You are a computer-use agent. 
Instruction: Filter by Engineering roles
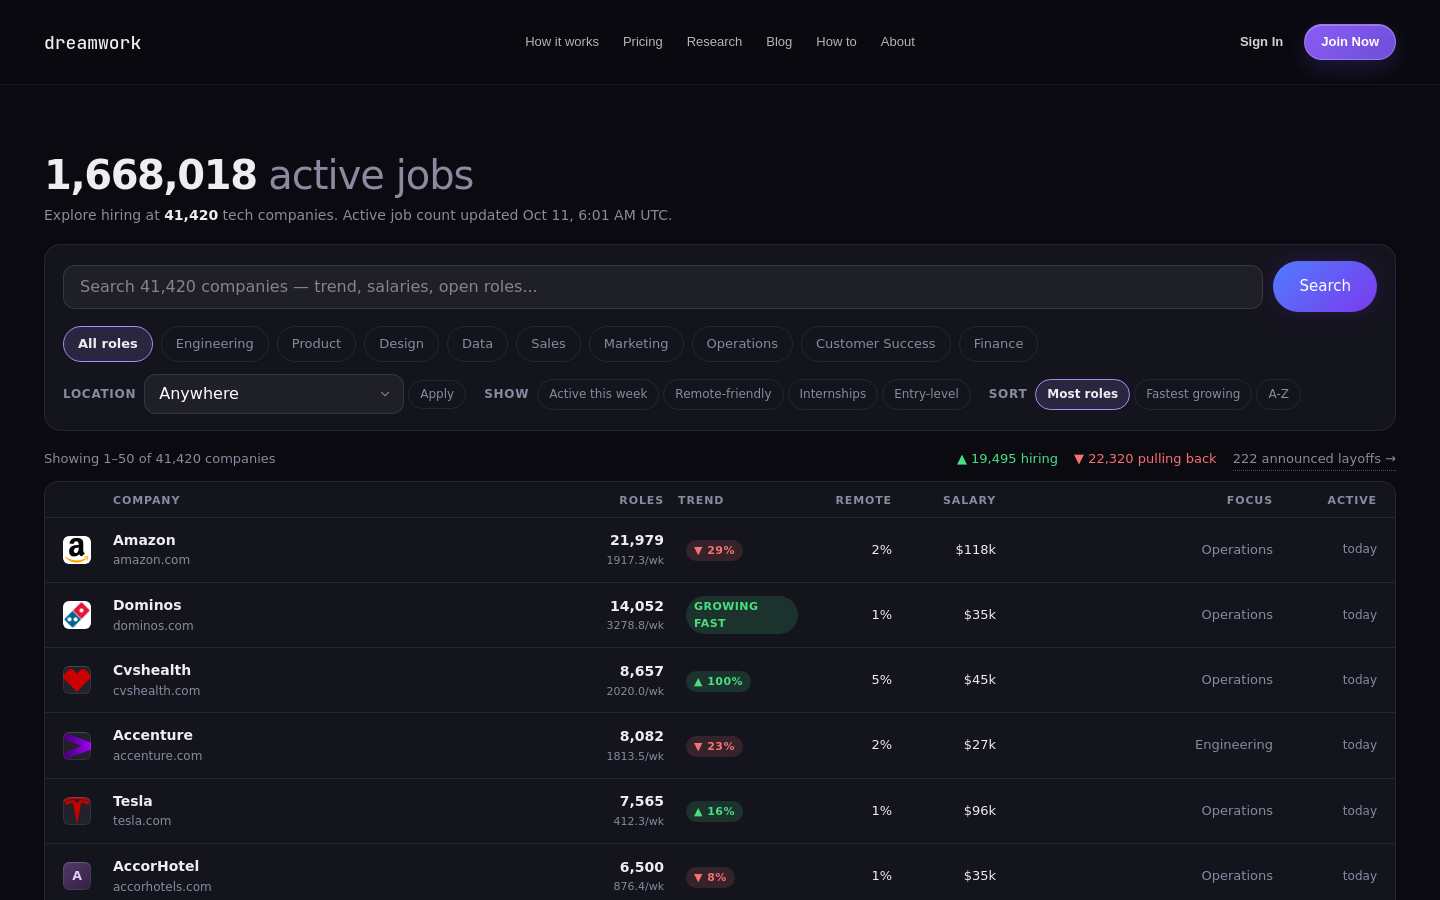(x=215, y=344)
